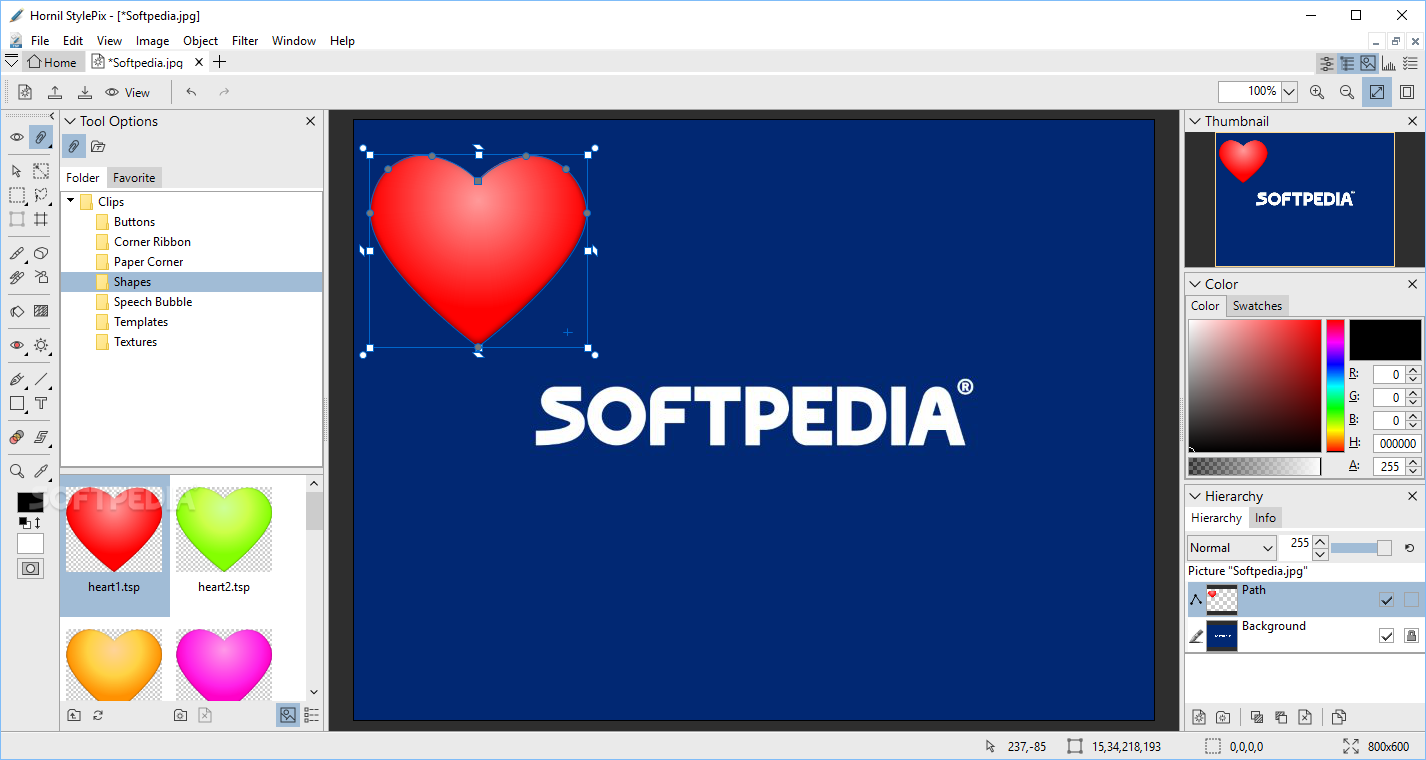This screenshot has width=1426, height=760.
Task: Select the Line tool
Action: click(41, 380)
